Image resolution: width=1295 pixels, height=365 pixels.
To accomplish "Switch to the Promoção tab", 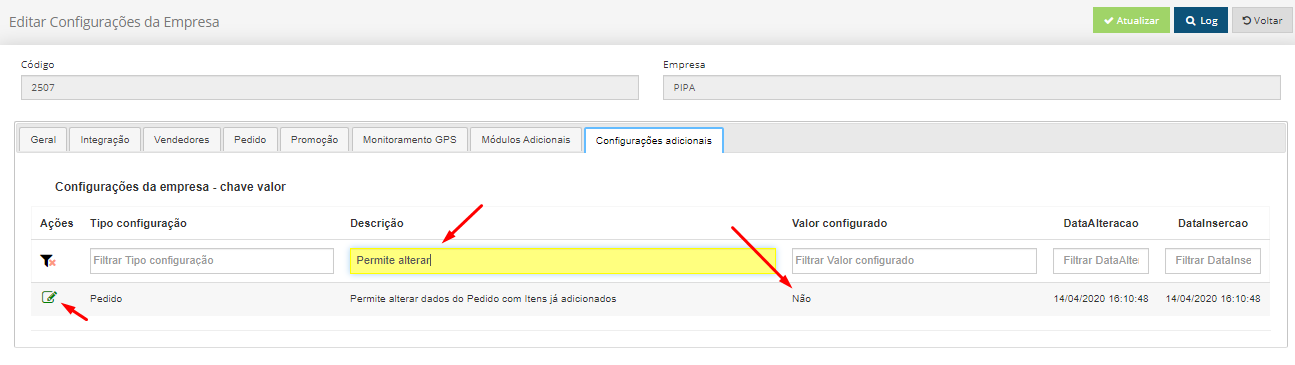I will (x=314, y=140).
